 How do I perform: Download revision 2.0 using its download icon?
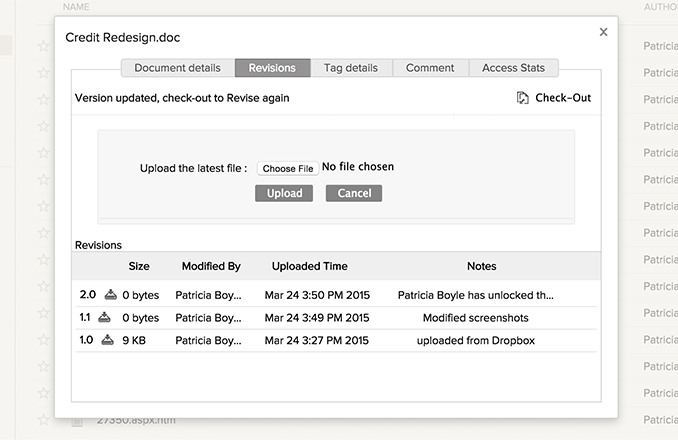point(110,295)
